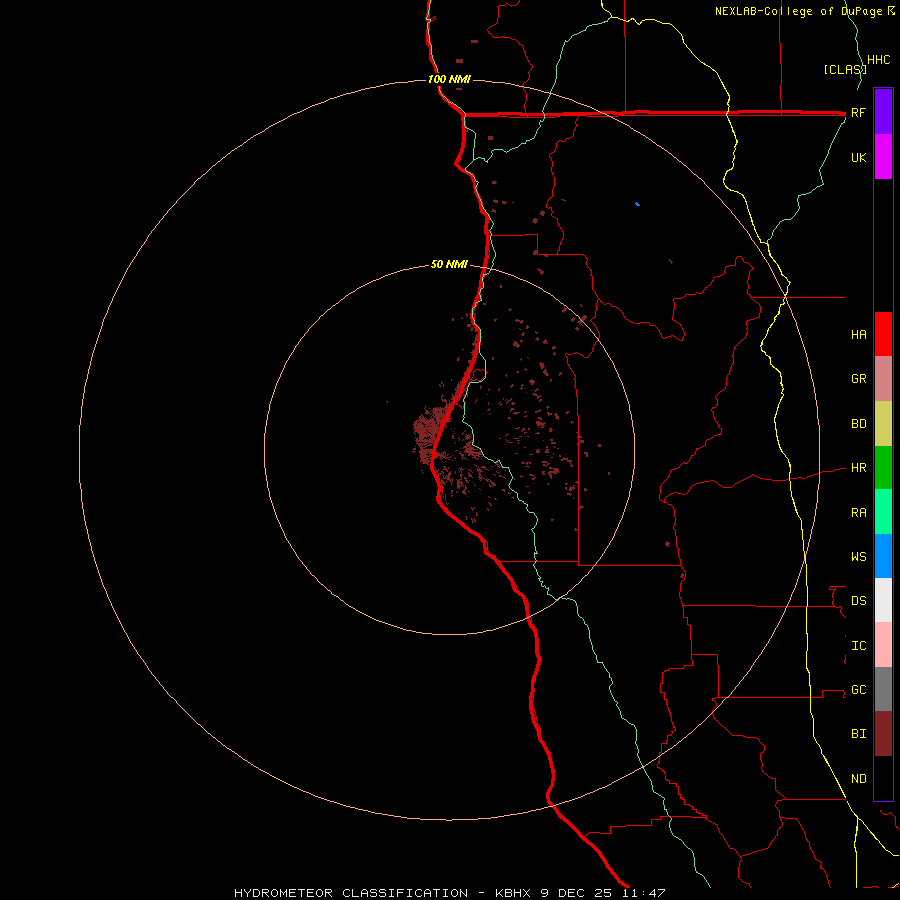Click the dark green HR swatch

pyautogui.click(x=883, y=468)
